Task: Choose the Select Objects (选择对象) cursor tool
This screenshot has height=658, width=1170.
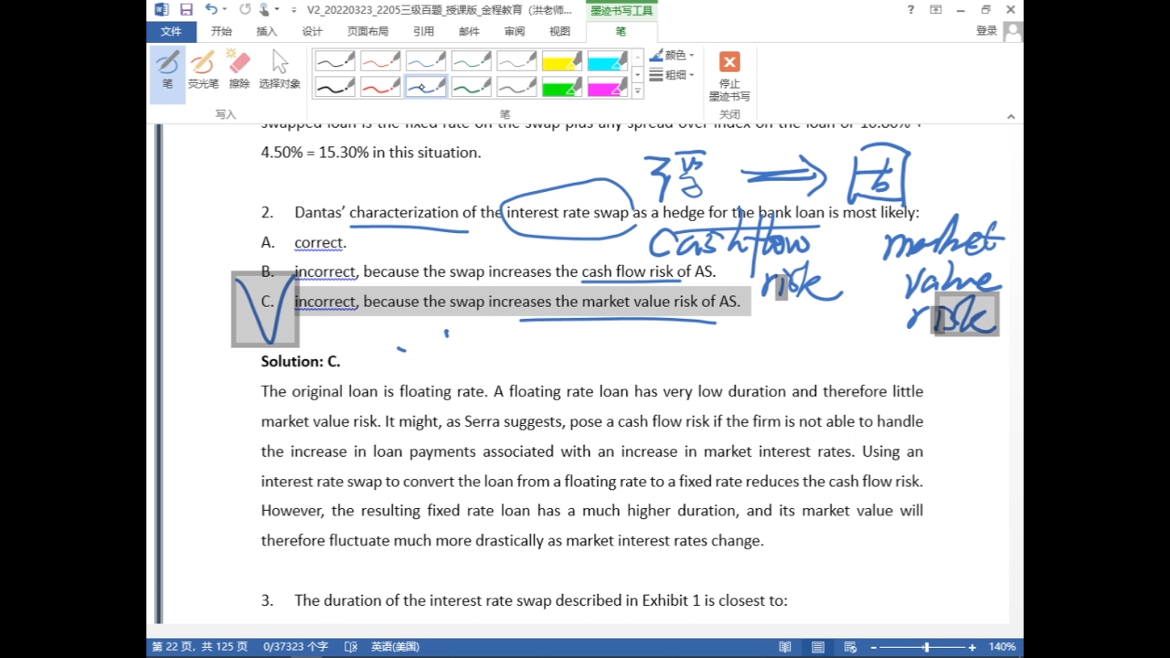Action: 279,71
